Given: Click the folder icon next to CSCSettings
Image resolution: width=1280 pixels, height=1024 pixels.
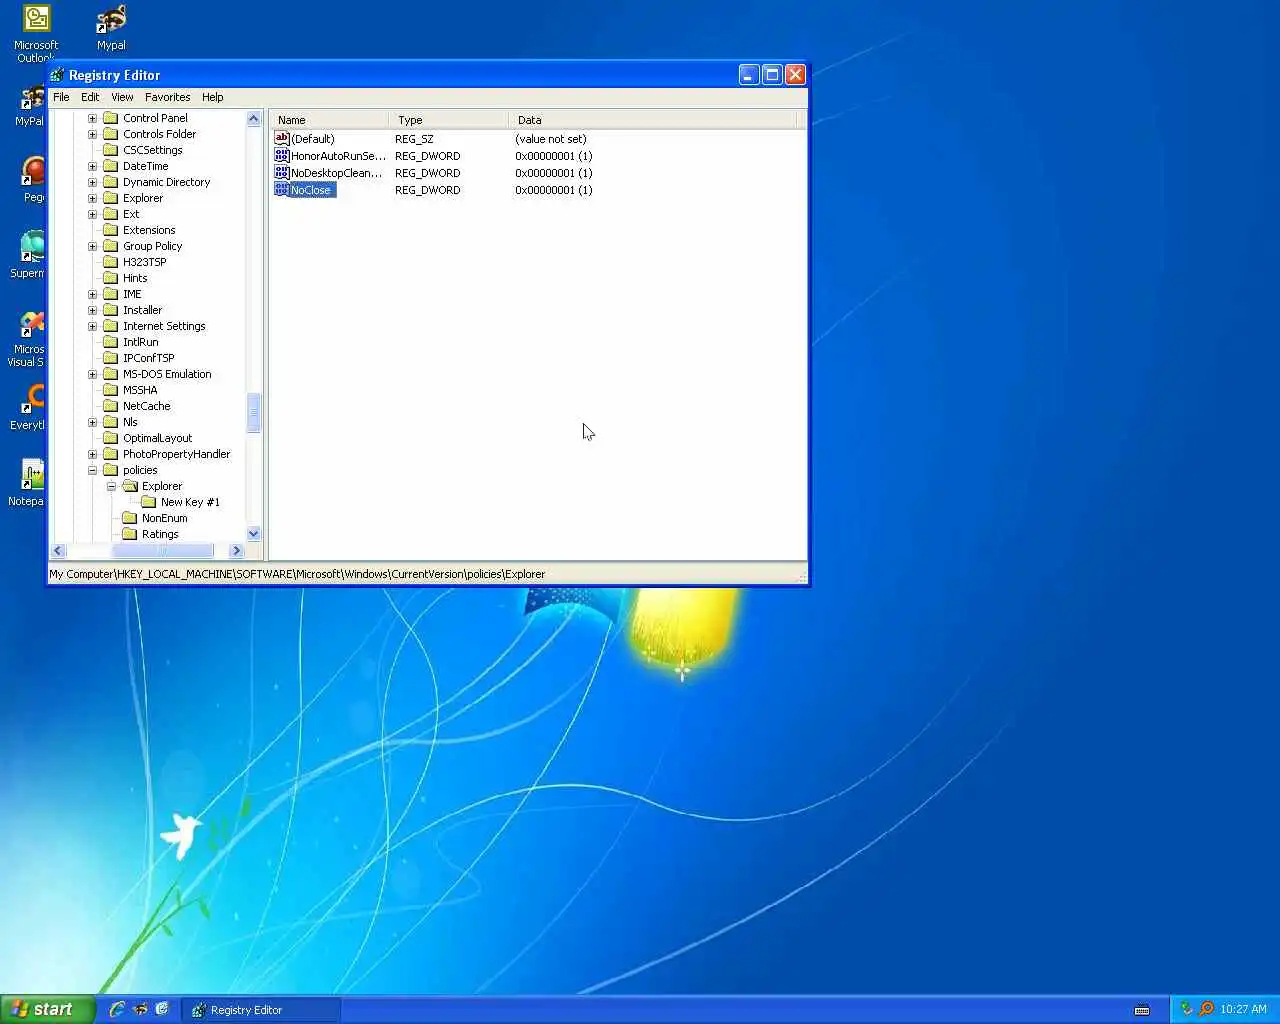Looking at the screenshot, I should [x=111, y=150].
